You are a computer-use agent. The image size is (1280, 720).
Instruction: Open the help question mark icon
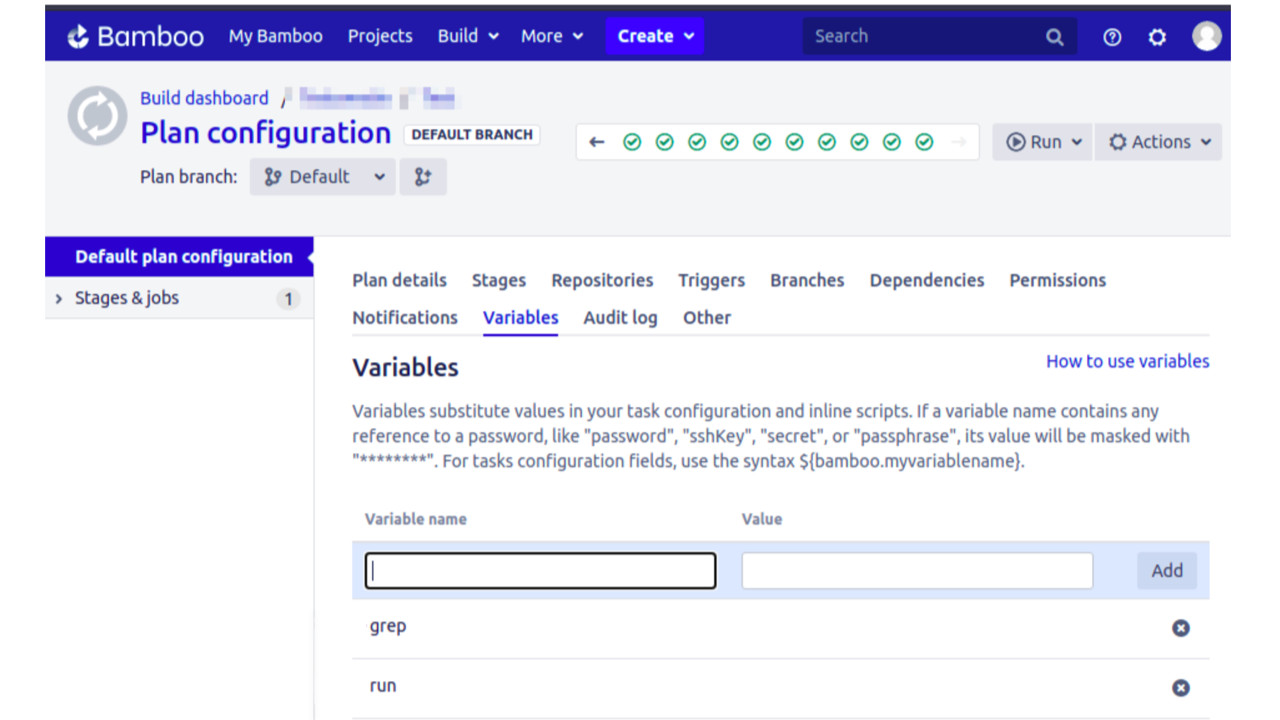(1112, 37)
